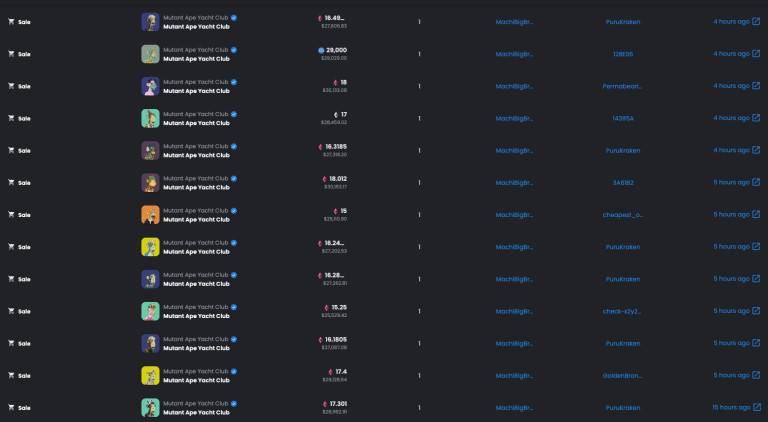Click external link icon in cheapest_o row
The width and height of the screenshot is (768, 422).
click(x=756, y=214)
